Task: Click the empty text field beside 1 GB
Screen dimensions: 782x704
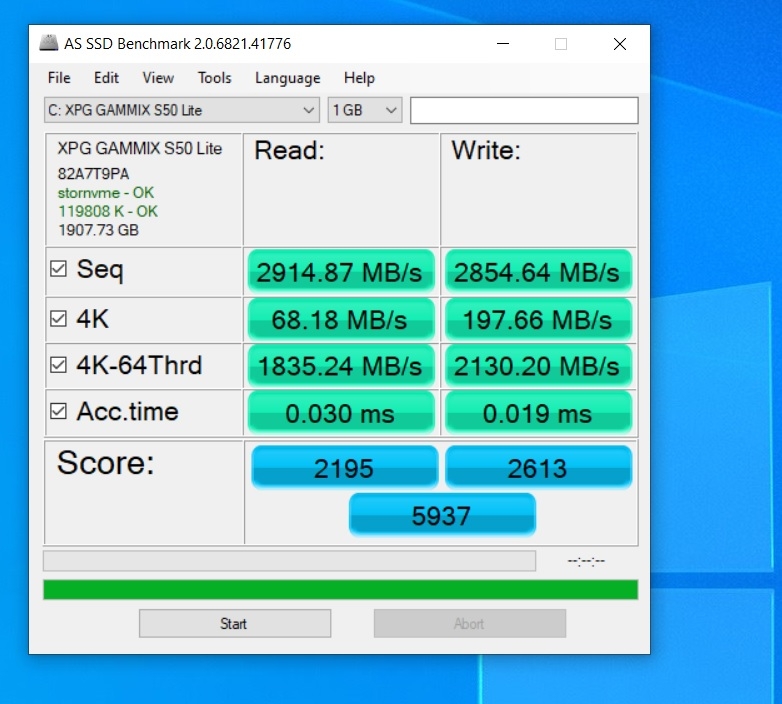Action: (524, 110)
